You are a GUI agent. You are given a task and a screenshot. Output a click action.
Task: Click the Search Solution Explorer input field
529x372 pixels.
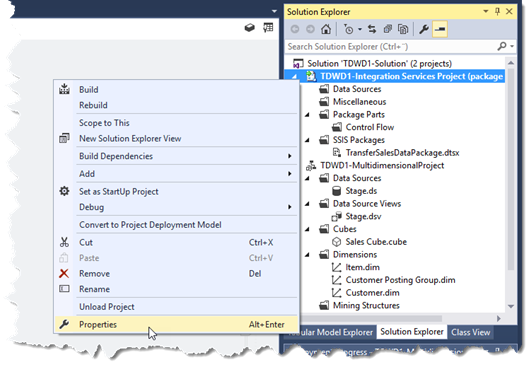click(391, 47)
